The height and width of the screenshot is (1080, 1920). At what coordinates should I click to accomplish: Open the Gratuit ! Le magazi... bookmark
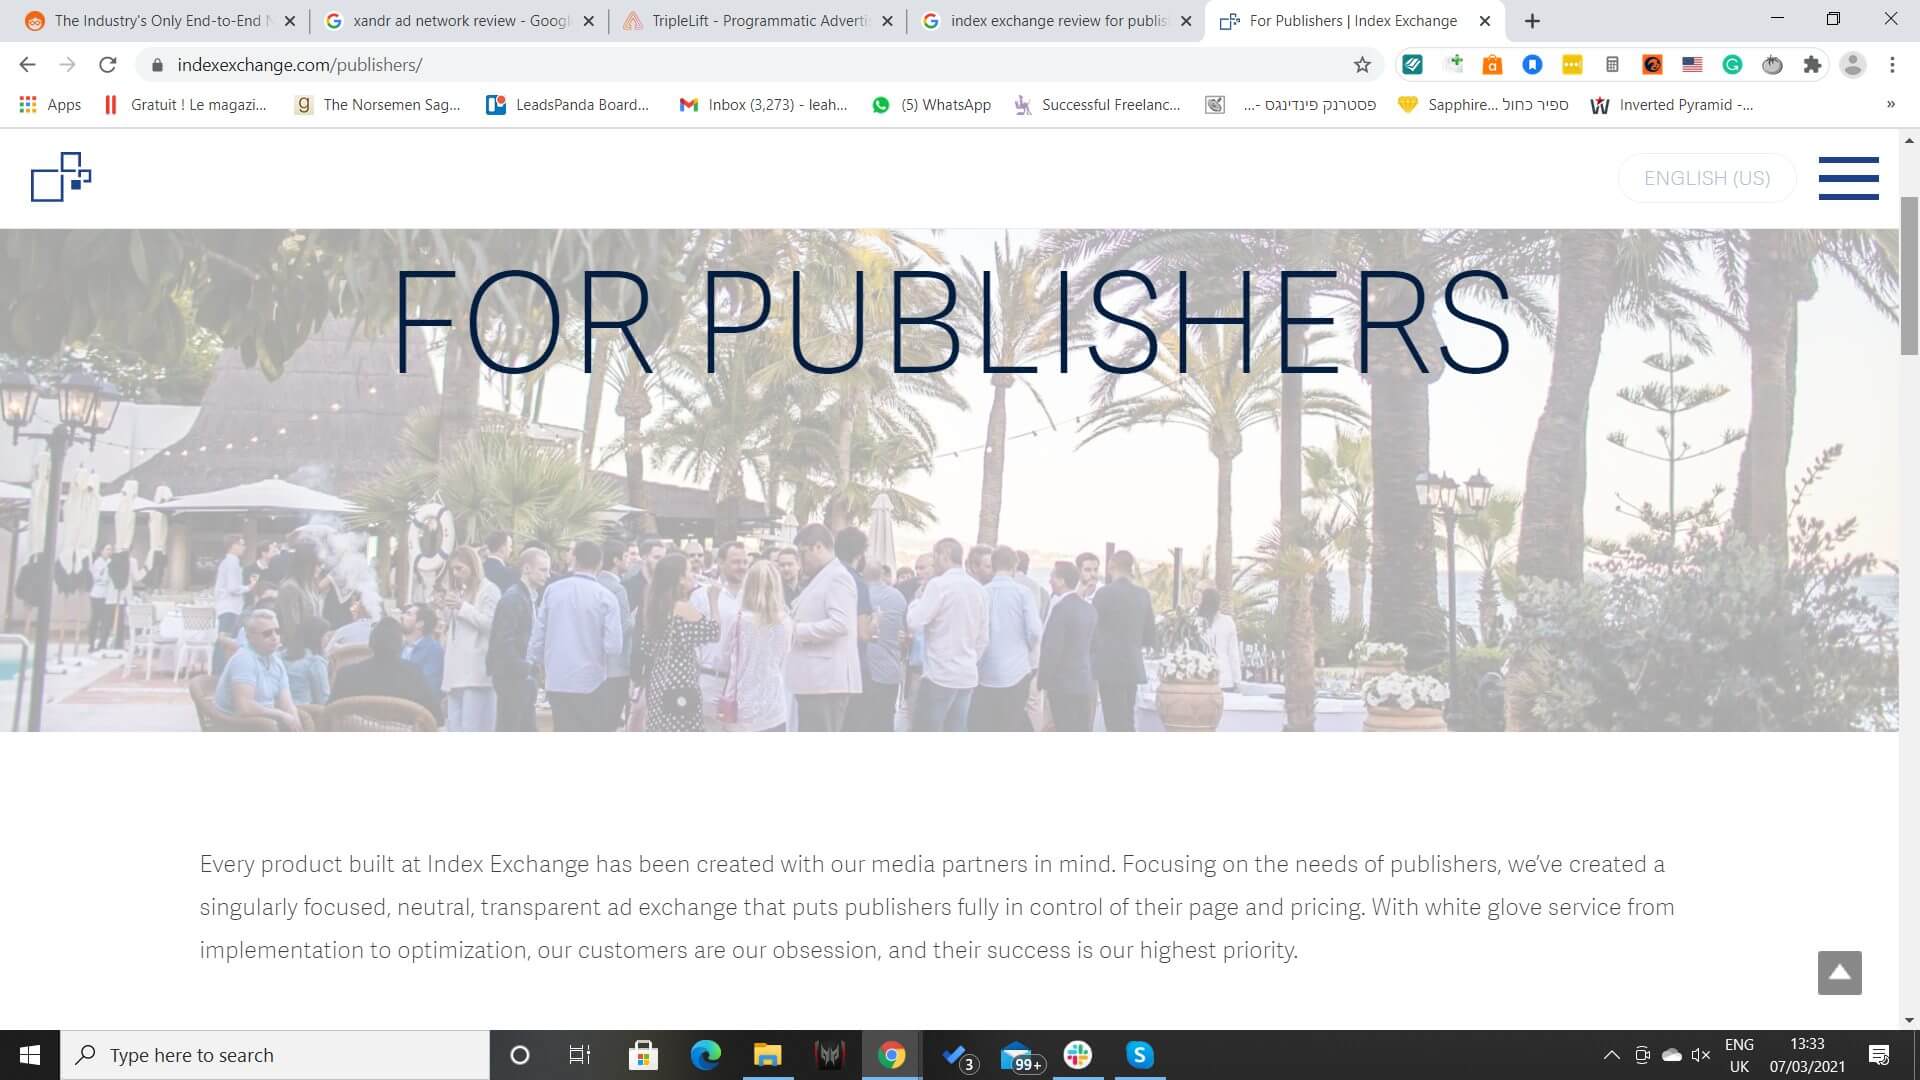tap(186, 105)
